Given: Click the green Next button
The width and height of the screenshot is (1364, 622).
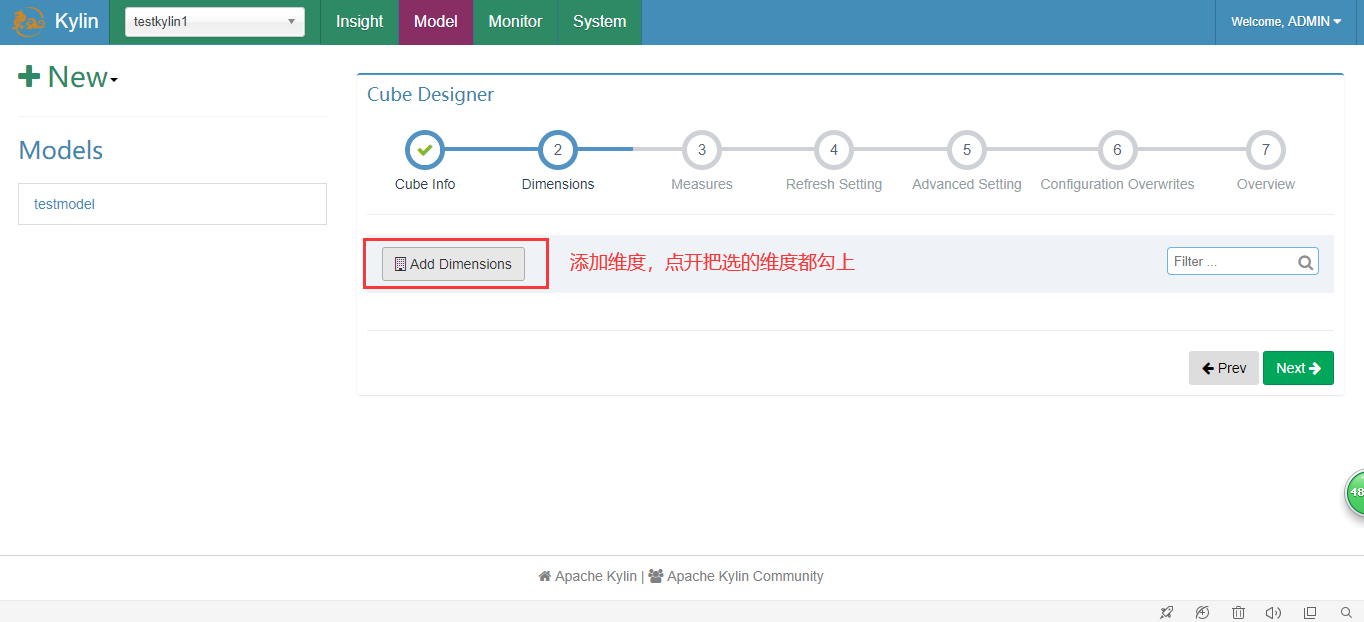Looking at the screenshot, I should 1298,368.
